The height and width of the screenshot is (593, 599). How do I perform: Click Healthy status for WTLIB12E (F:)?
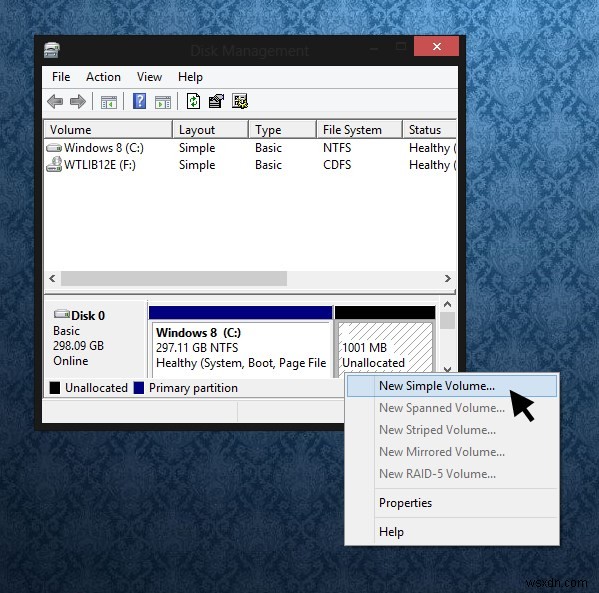[x=432, y=165]
